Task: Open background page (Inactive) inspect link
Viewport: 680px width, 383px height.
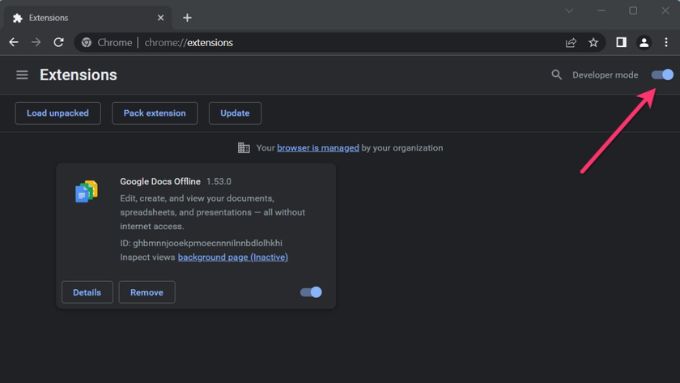Action: pyautogui.click(x=233, y=257)
